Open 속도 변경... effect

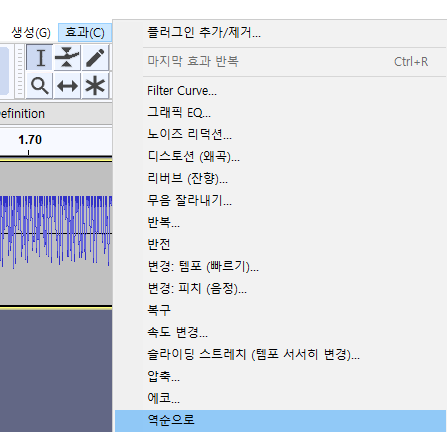280,332
